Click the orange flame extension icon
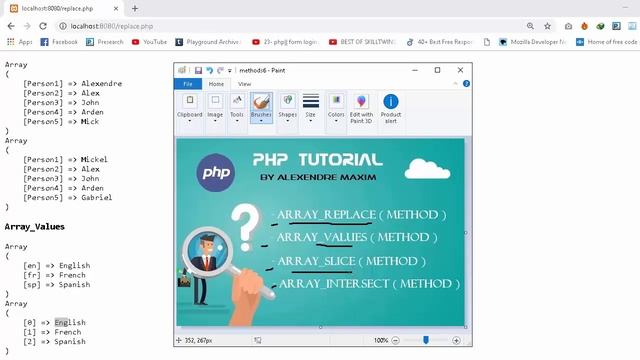 pos(584,26)
